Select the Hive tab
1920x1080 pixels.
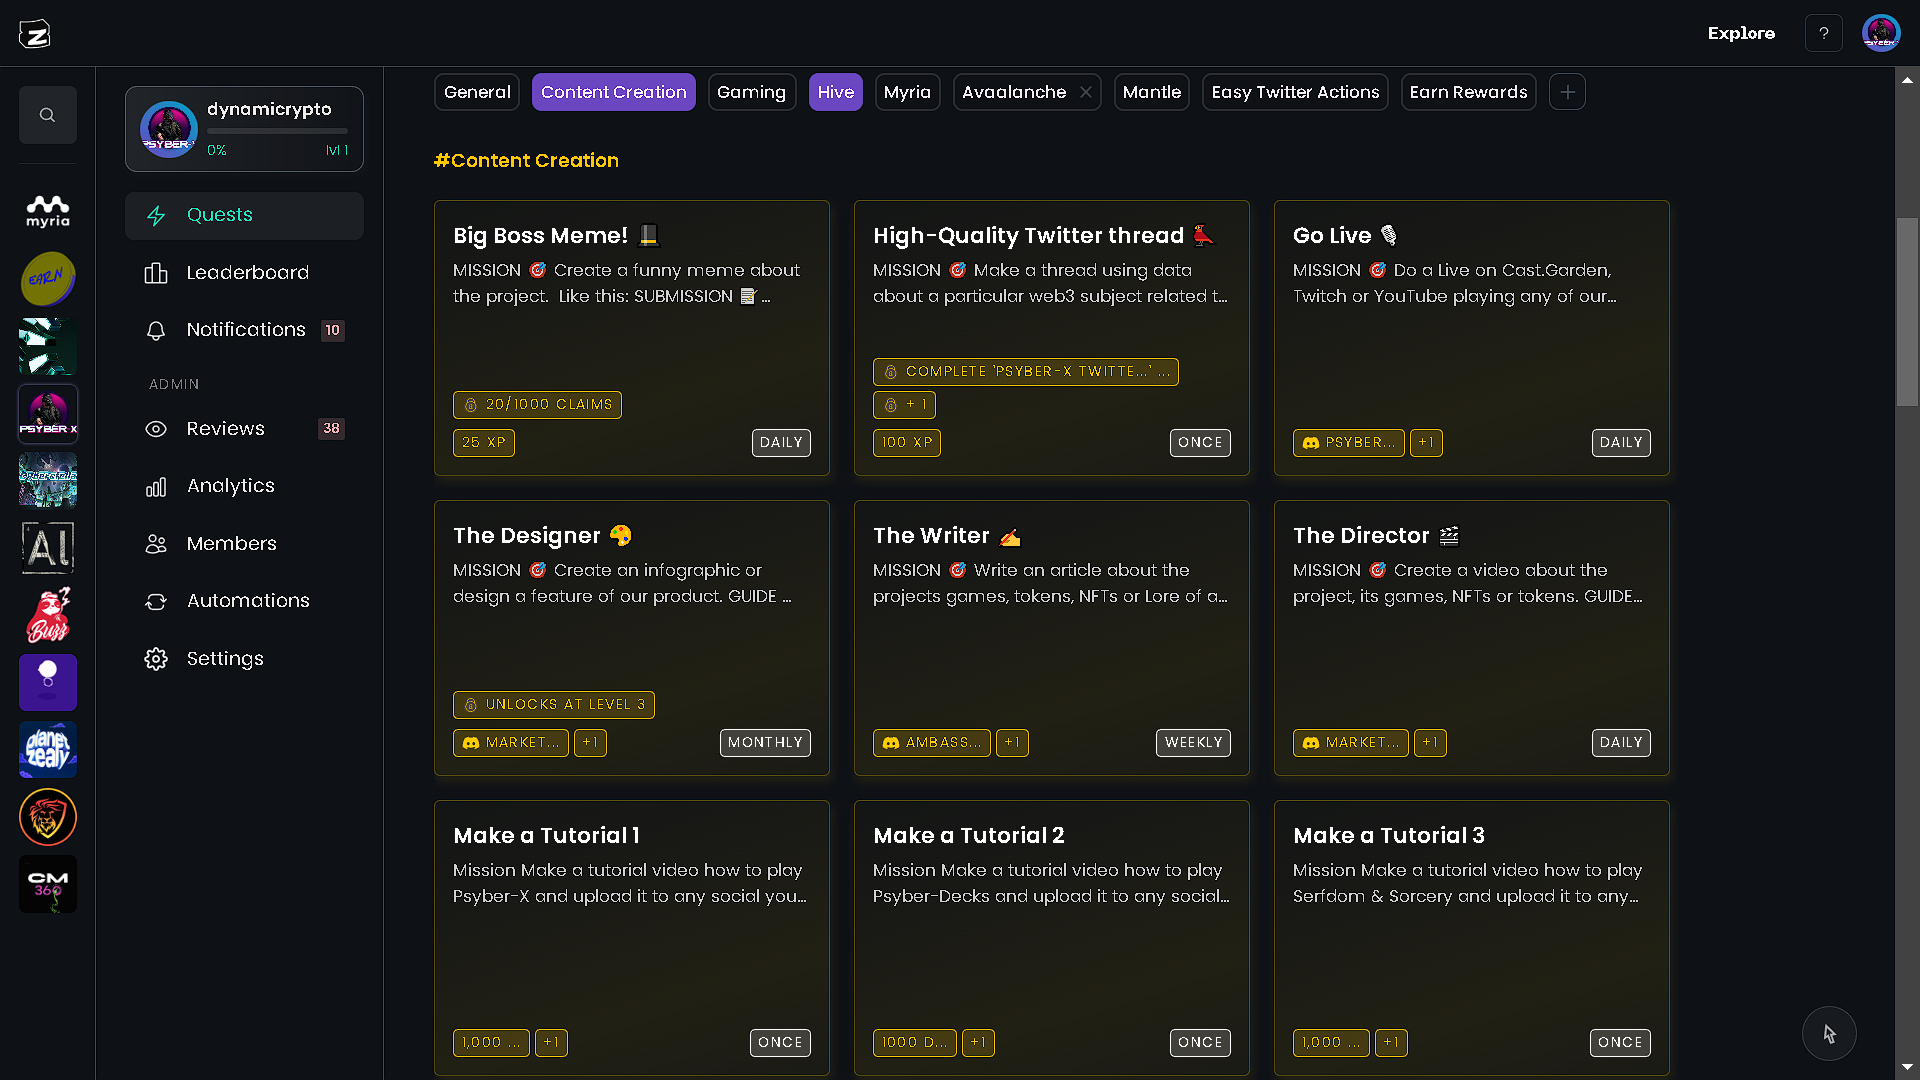coord(835,92)
